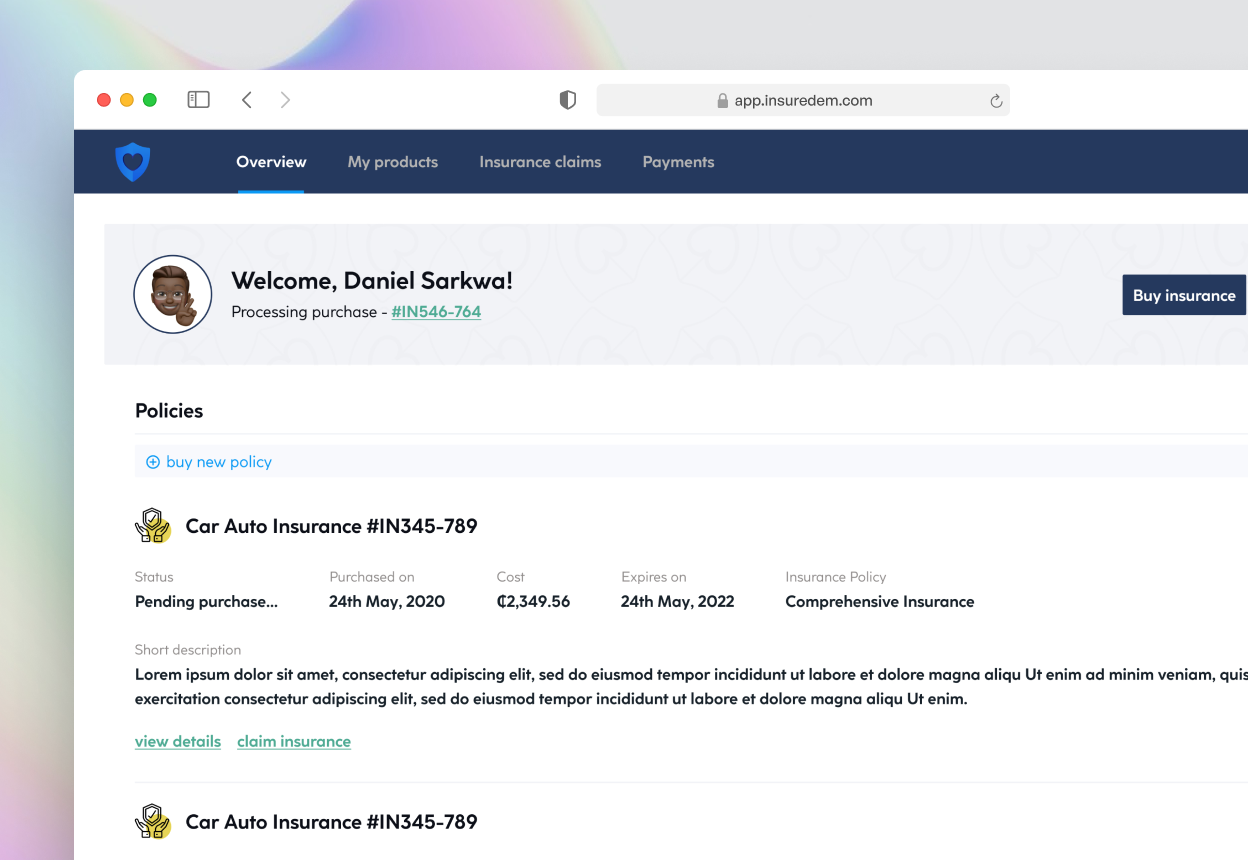Reload the page with the refresh icon
This screenshot has width=1248, height=860.
point(995,100)
